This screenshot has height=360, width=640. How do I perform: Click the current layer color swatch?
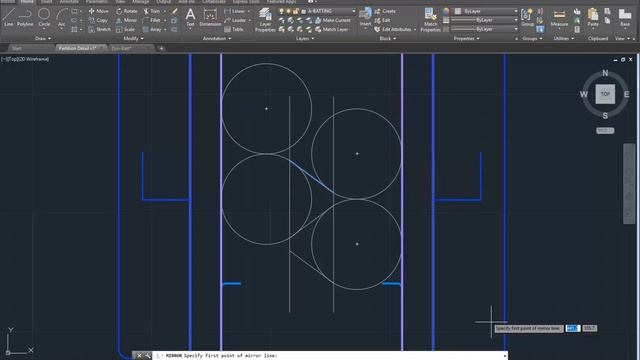click(x=304, y=11)
